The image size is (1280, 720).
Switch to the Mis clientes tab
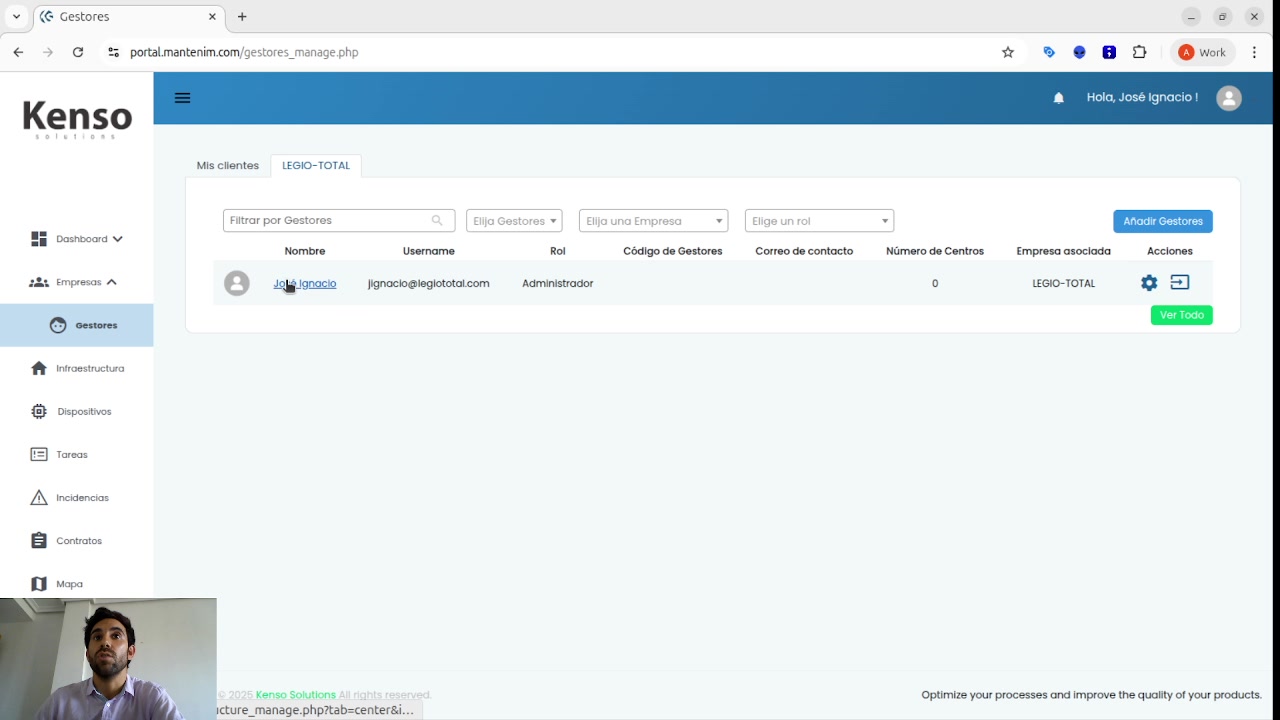pos(227,165)
